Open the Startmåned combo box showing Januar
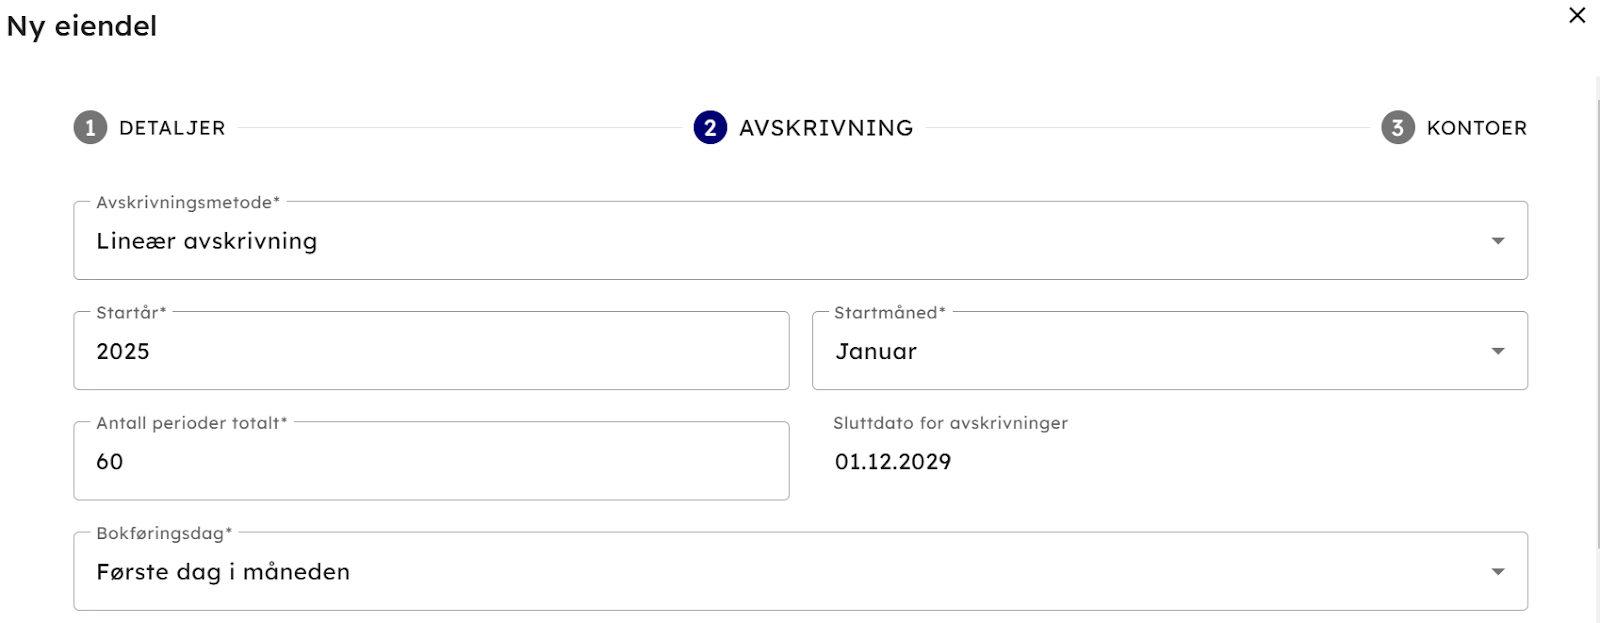Image resolution: width=1600 pixels, height=623 pixels. click(x=1150, y=351)
